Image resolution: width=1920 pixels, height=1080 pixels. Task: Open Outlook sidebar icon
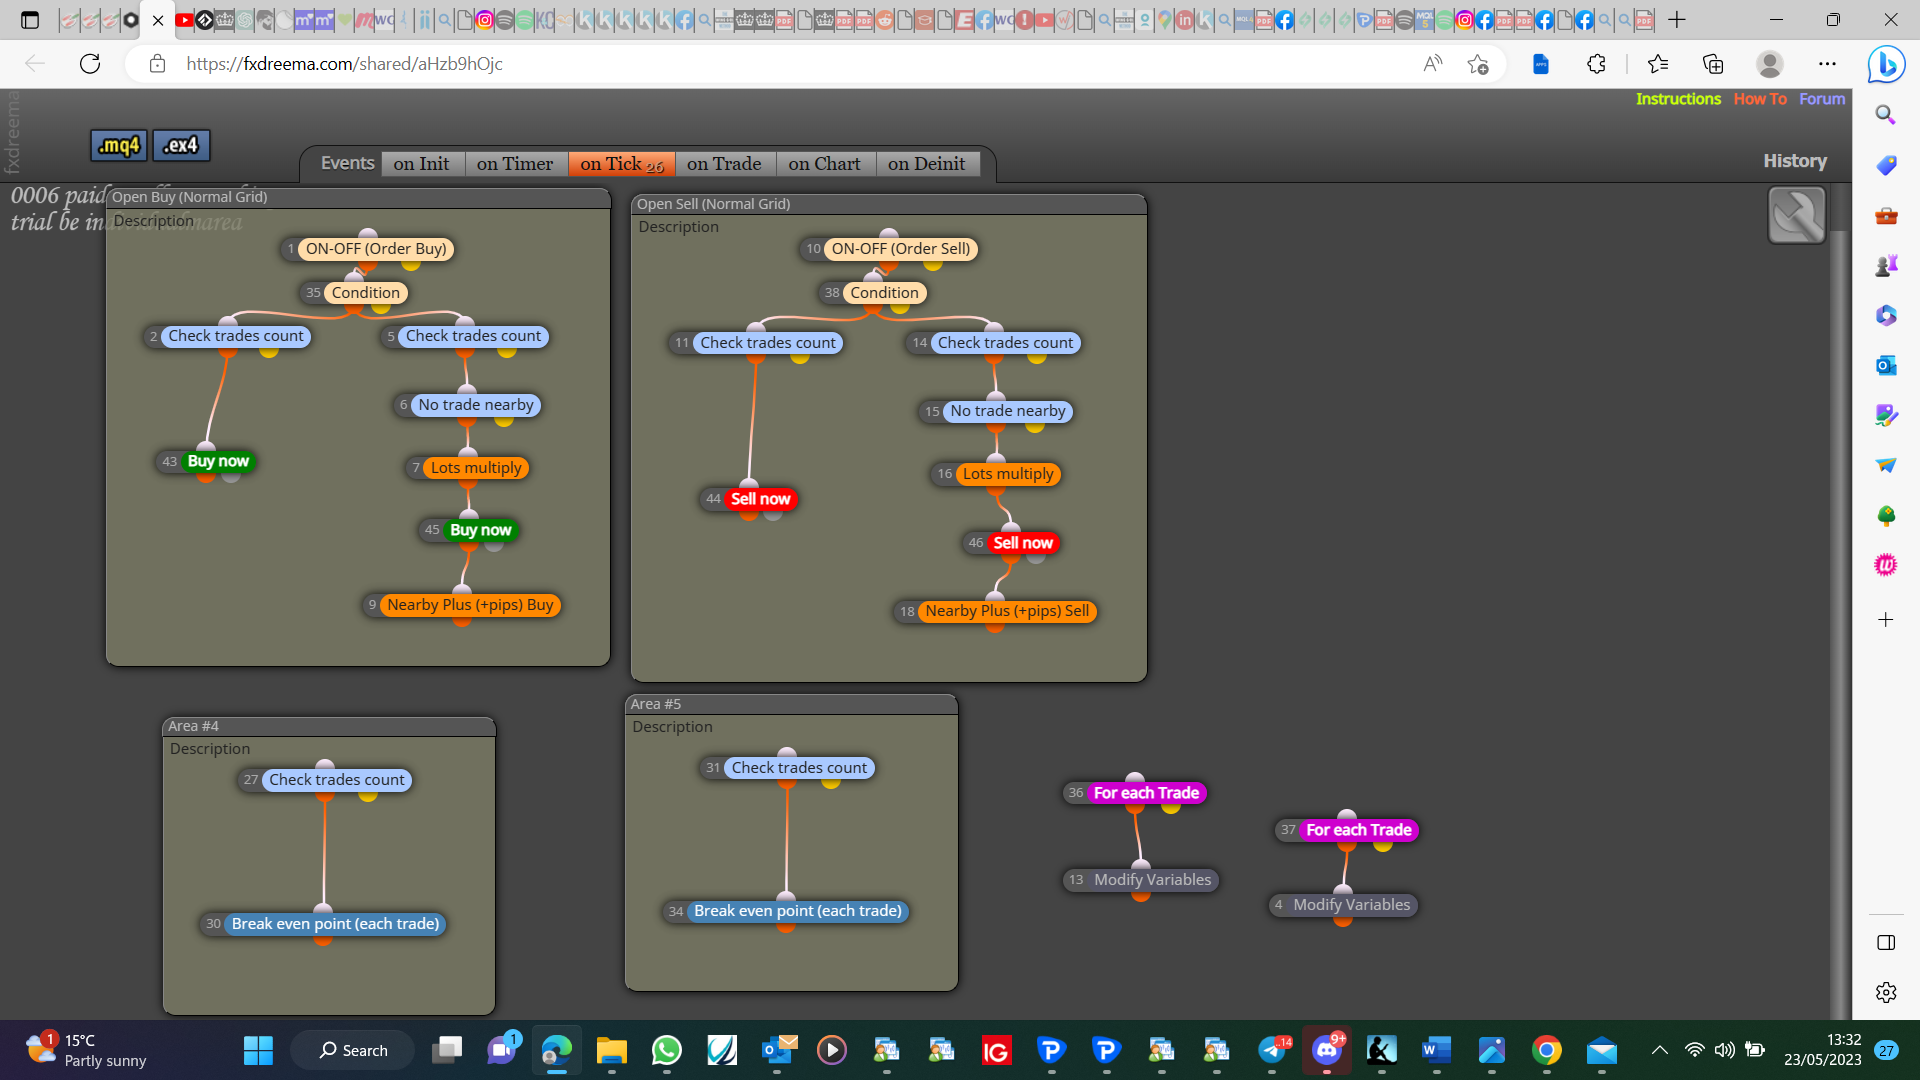(1886, 366)
